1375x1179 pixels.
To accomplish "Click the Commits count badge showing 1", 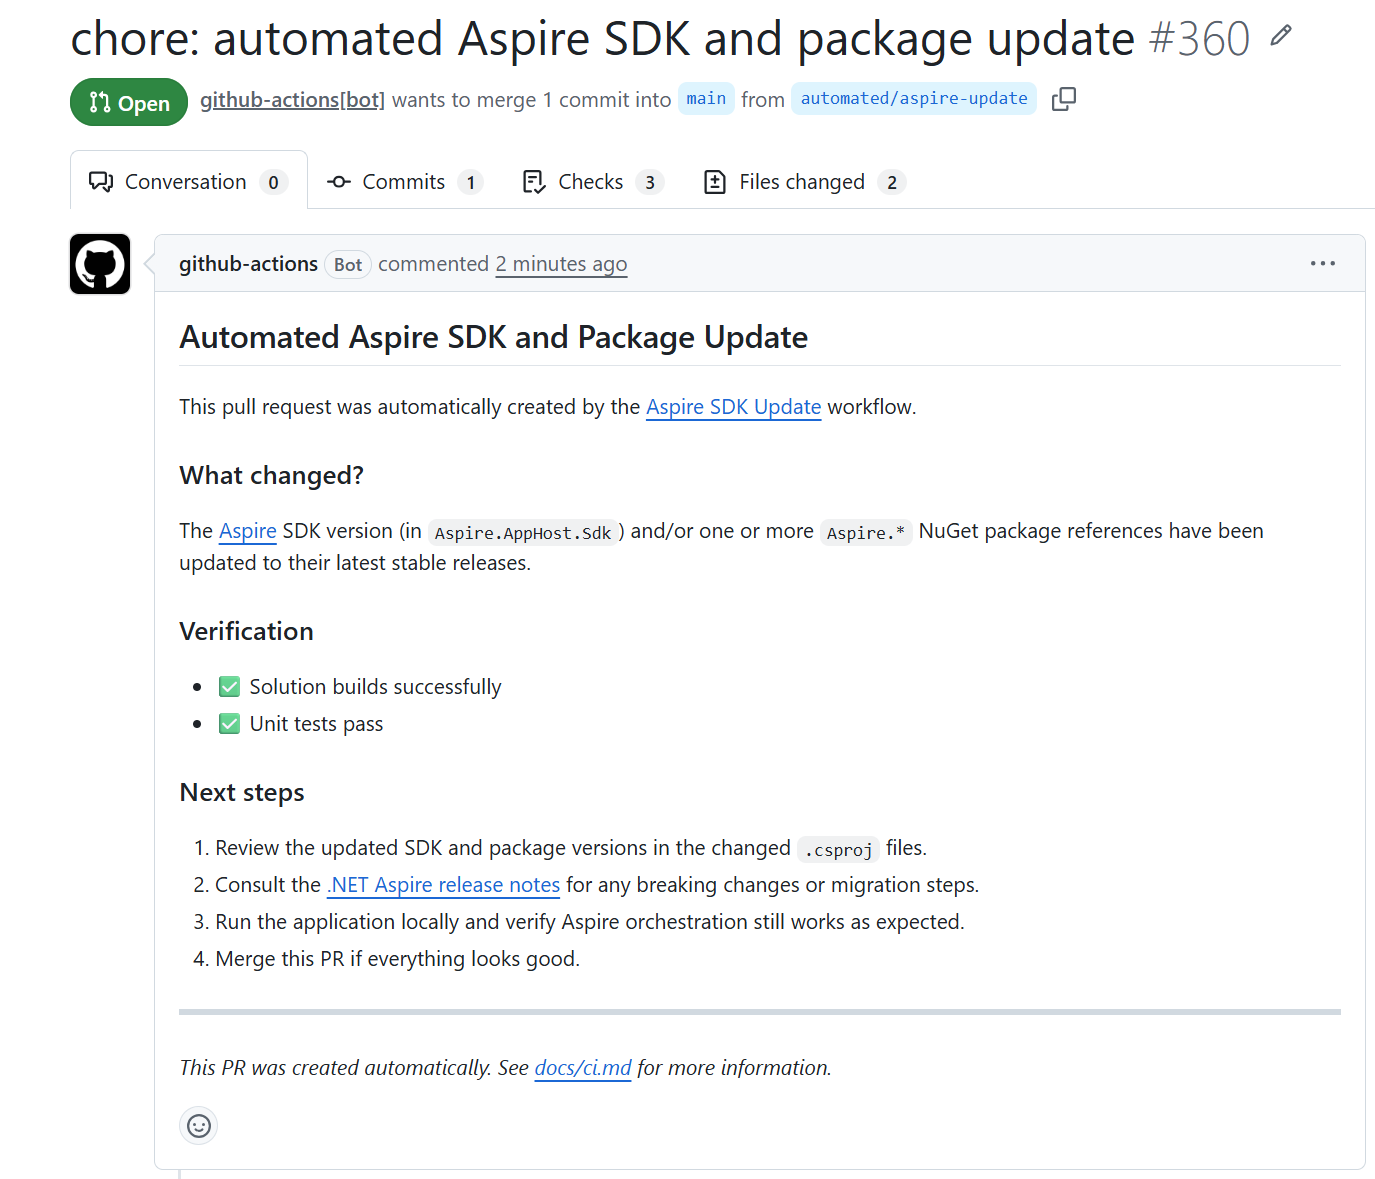I will [471, 182].
